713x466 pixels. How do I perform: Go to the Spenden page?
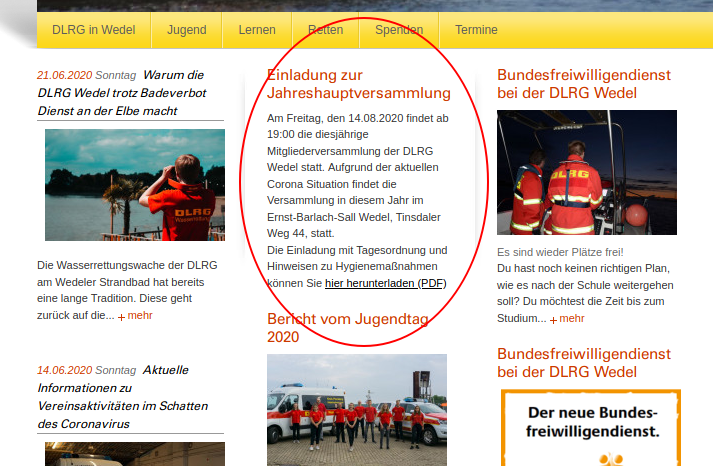click(x=399, y=30)
